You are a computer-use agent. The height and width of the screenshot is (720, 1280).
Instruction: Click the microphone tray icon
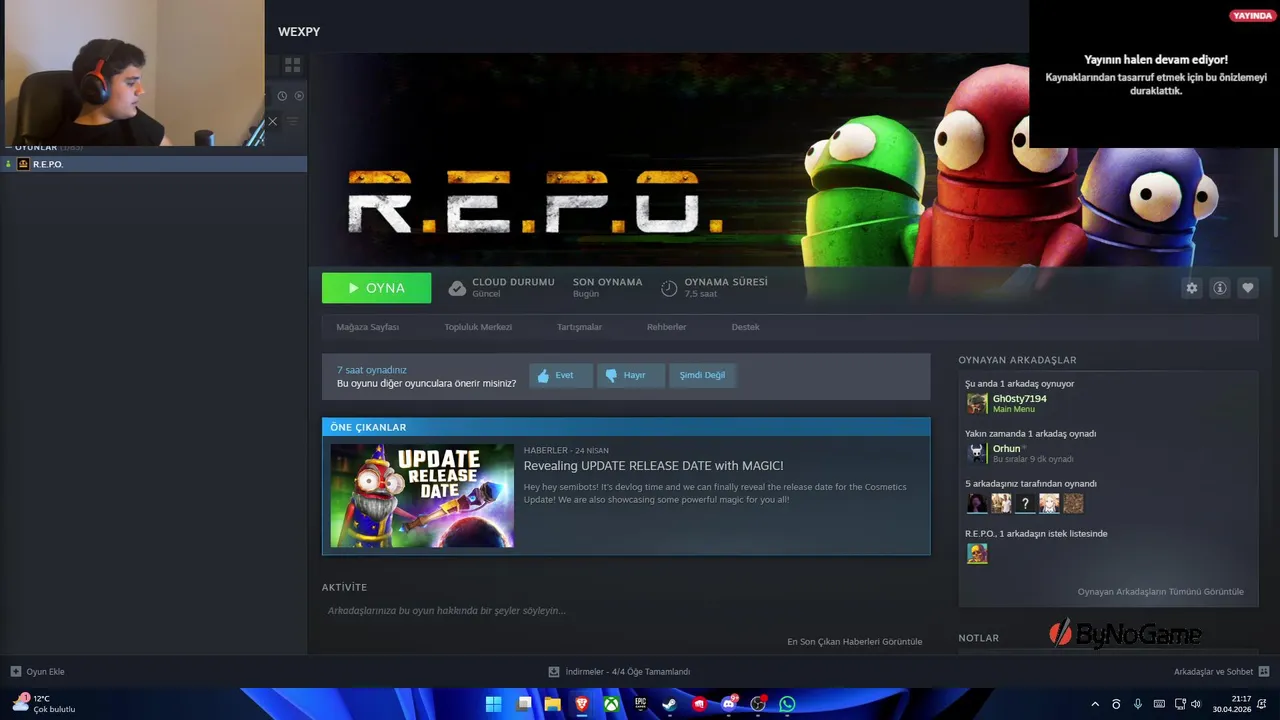pos(1138,704)
